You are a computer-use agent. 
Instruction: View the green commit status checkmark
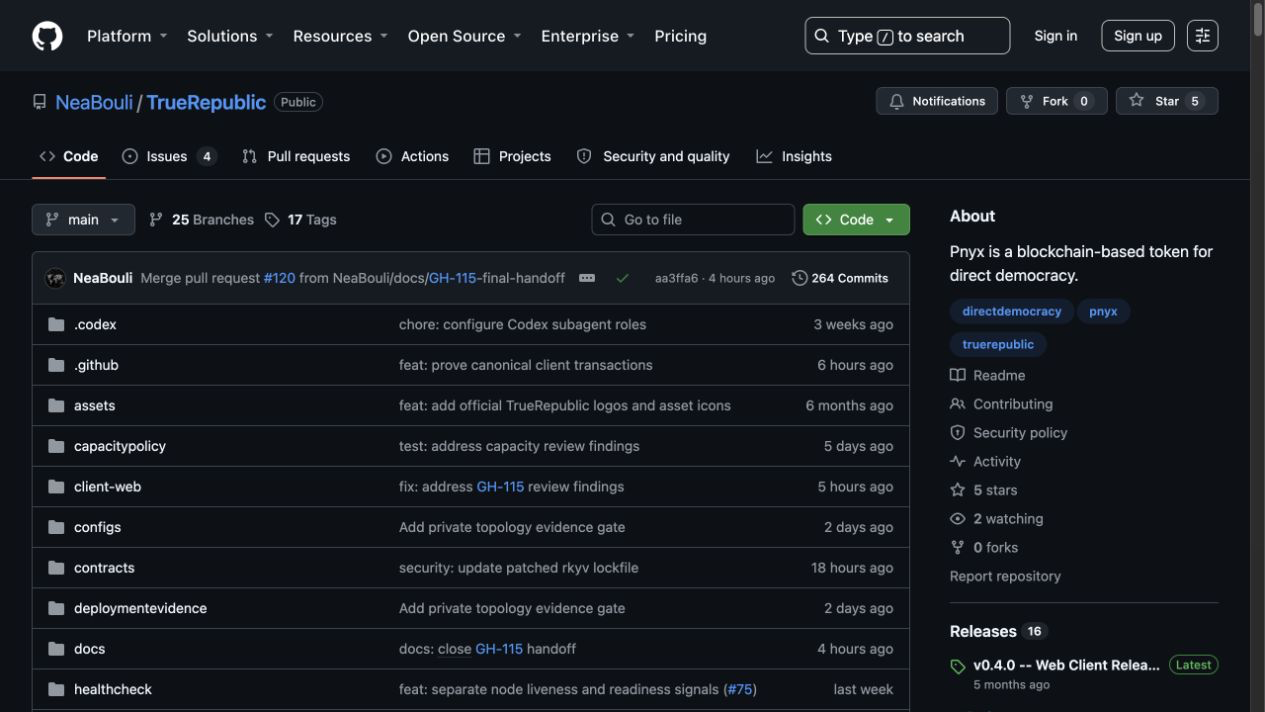622,278
